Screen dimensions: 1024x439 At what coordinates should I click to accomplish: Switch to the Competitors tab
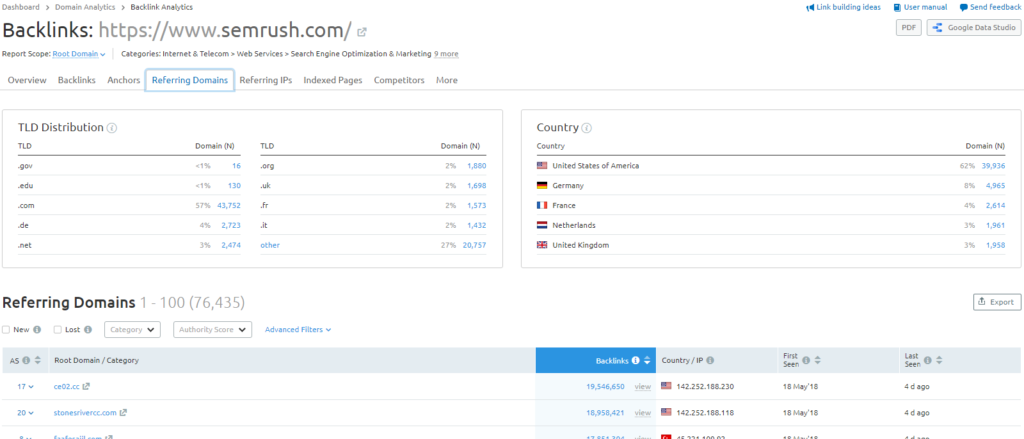coord(399,80)
